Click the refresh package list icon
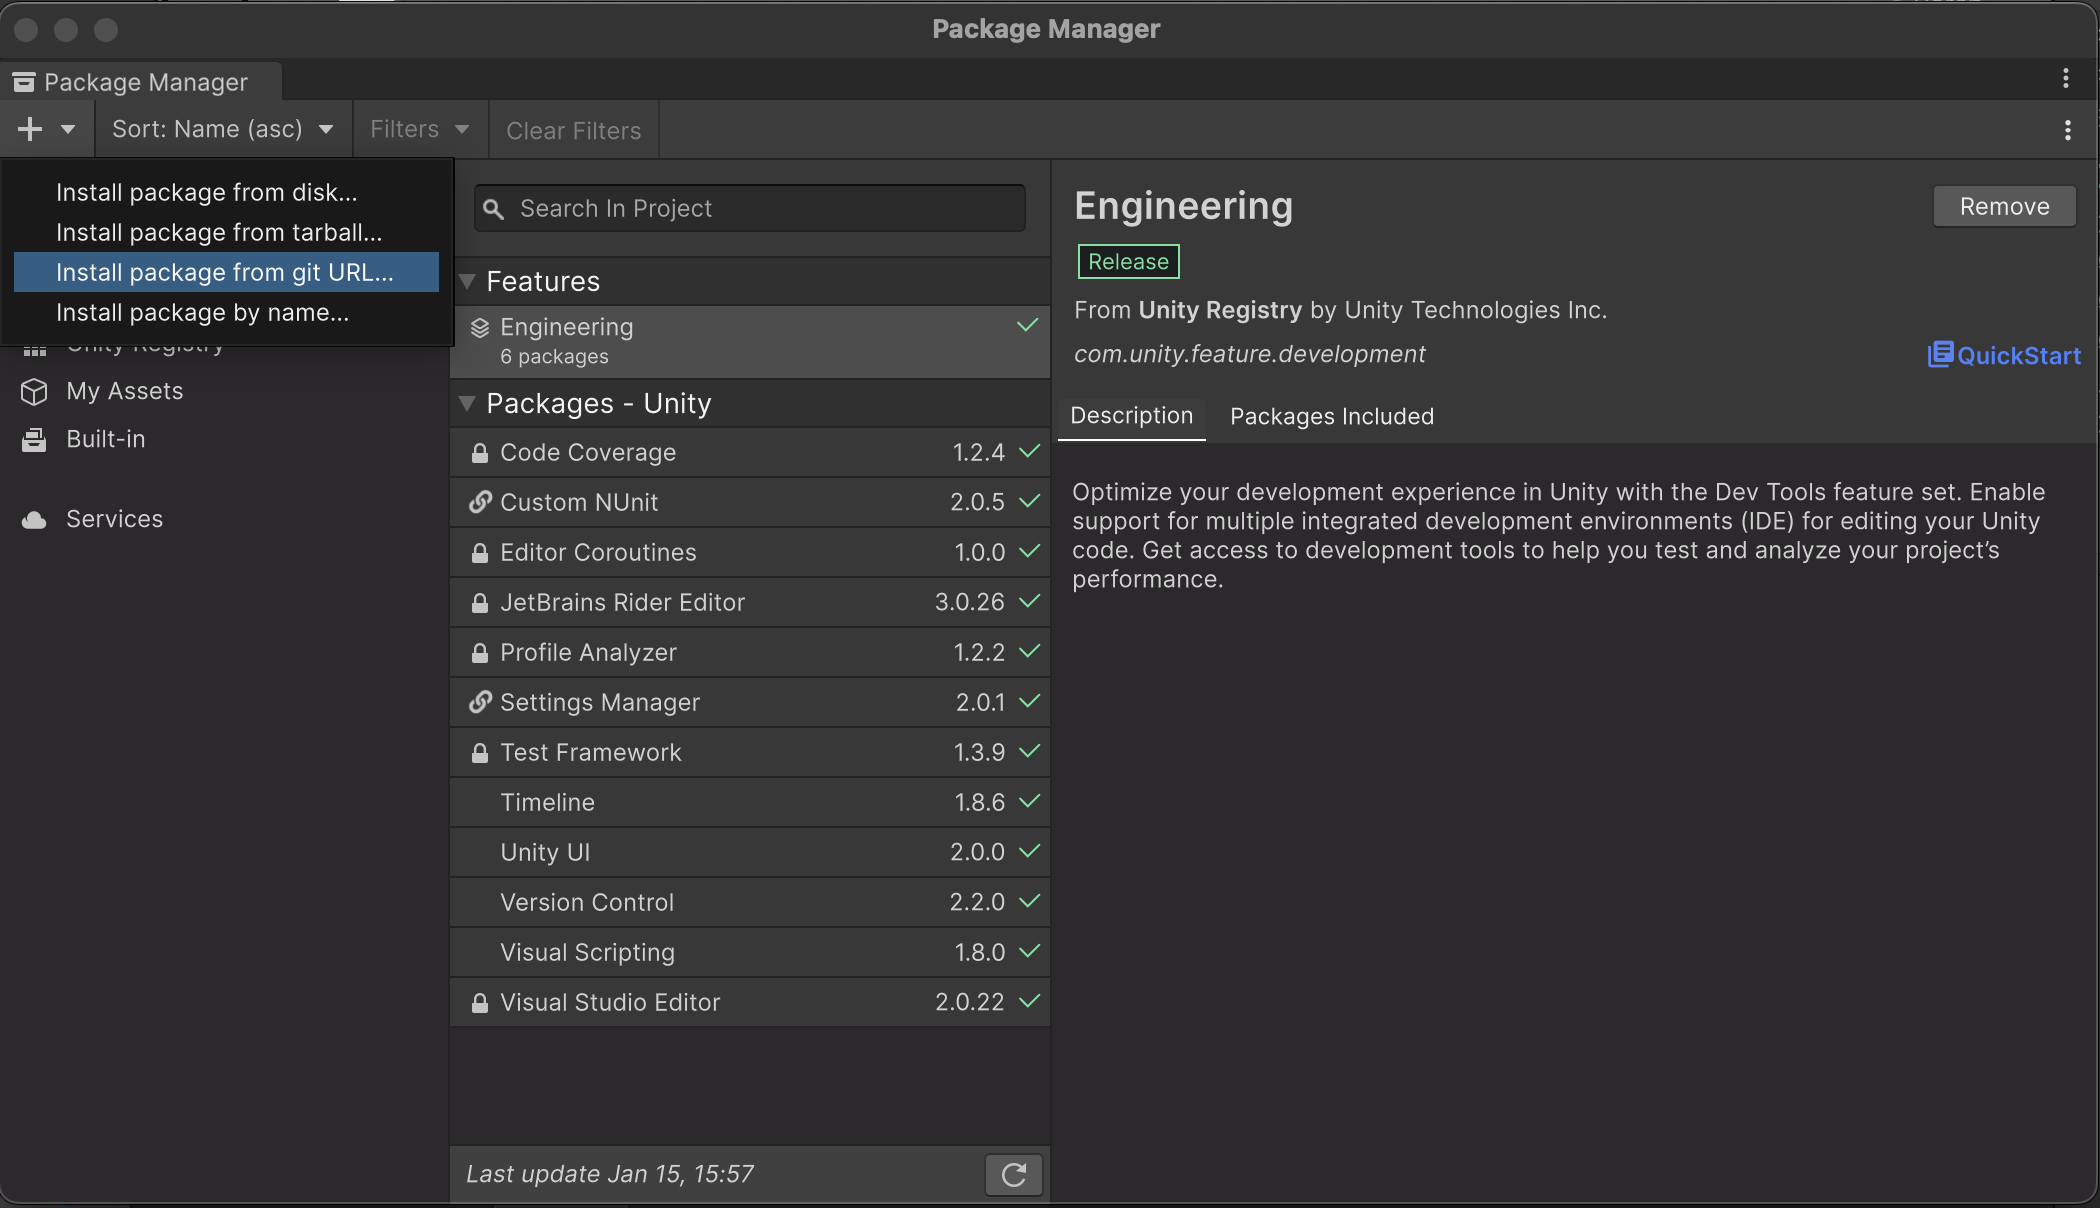The image size is (2100, 1208). tap(1013, 1174)
